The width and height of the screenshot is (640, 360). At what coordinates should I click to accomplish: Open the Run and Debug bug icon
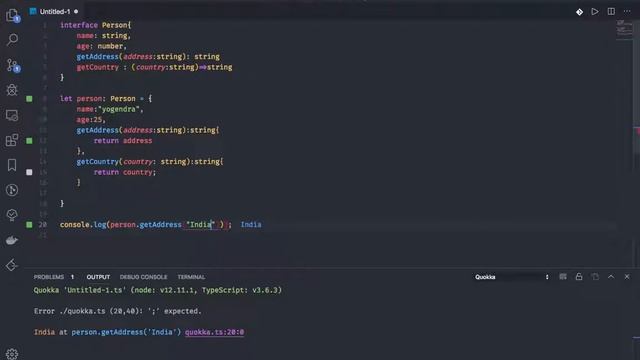[x=12, y=90]
